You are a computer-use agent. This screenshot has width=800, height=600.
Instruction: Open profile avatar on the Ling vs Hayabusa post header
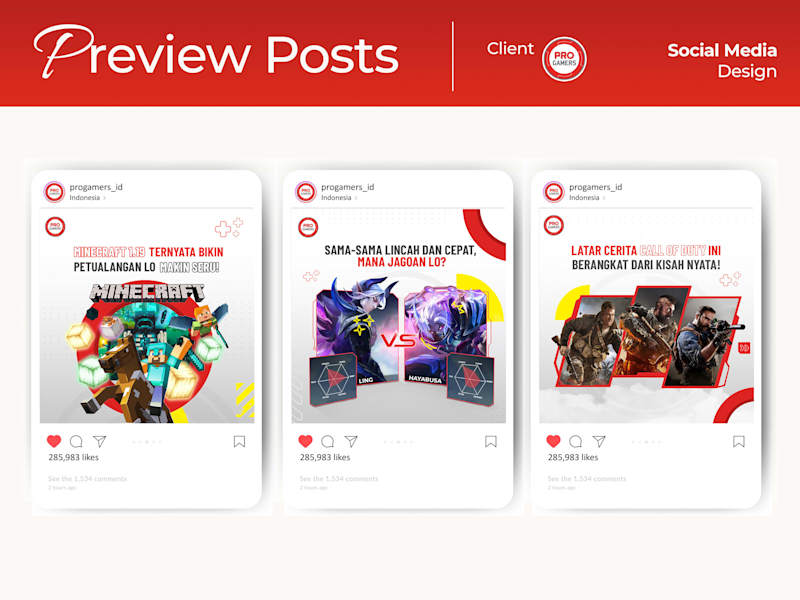pyautogui.click(x=306, y=192)
